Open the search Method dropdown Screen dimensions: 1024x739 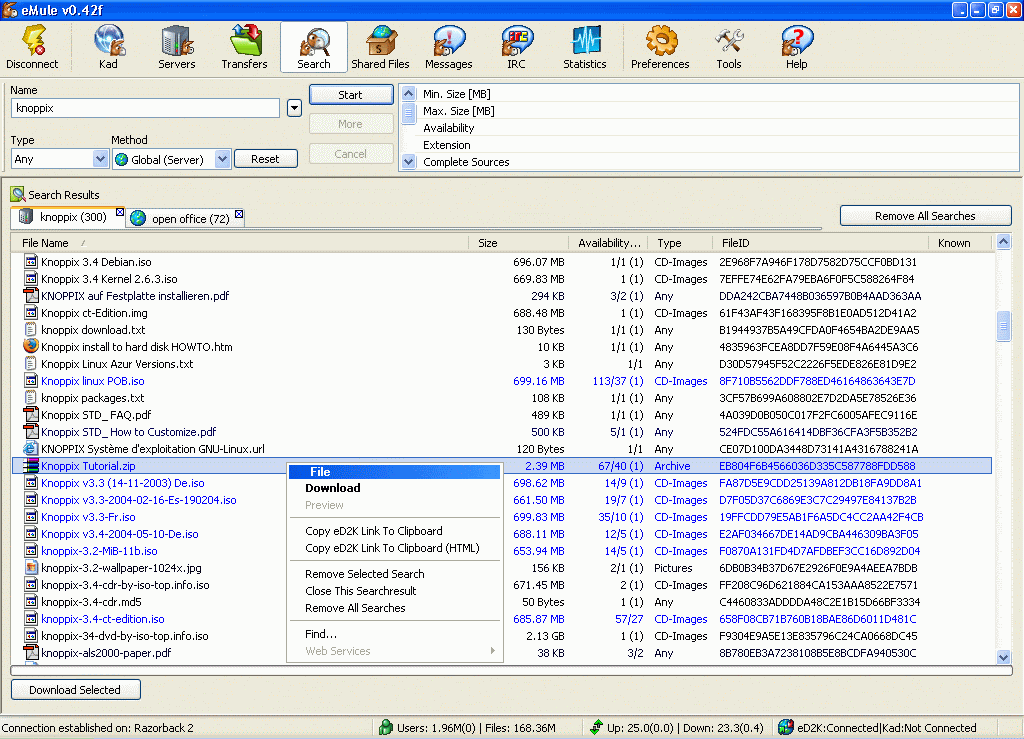point(222,159)
